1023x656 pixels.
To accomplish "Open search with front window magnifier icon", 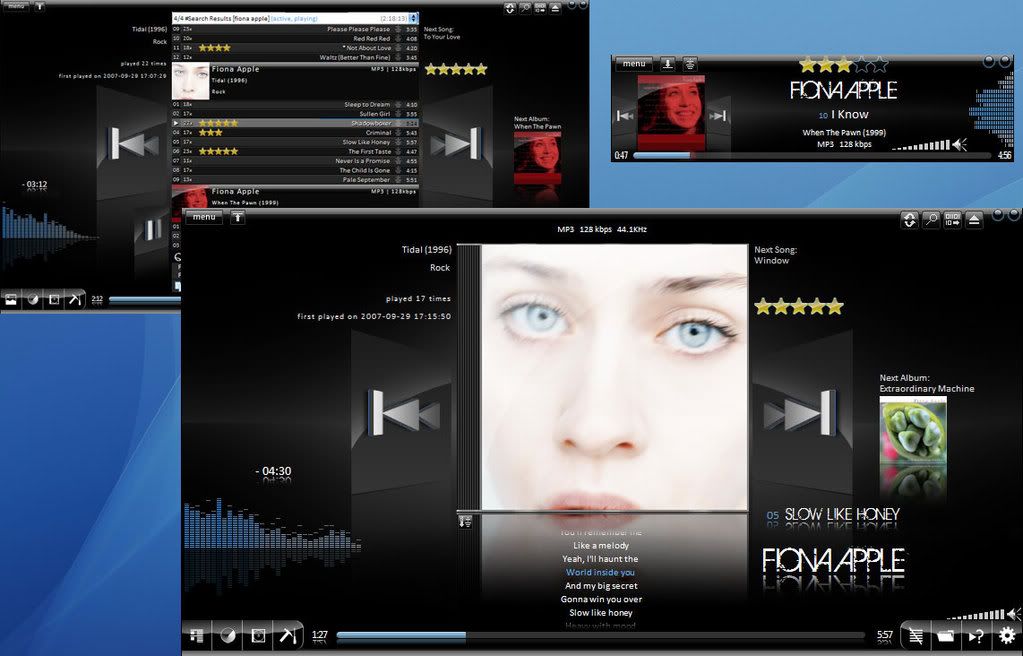I will (x=931, y=220).
